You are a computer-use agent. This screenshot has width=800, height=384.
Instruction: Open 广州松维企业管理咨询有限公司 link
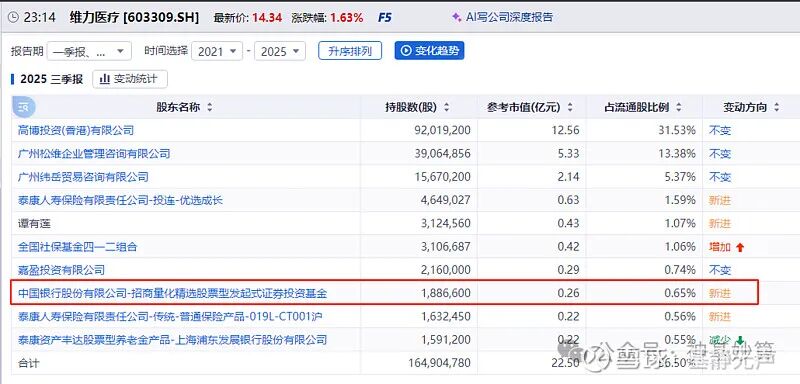coord(94,153)
